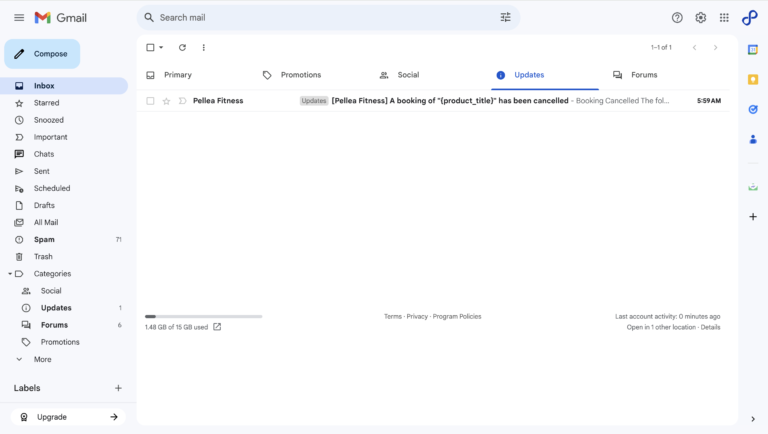Create new label with plus icon
This screenshot has height=434, width=768.
point(118,388)
